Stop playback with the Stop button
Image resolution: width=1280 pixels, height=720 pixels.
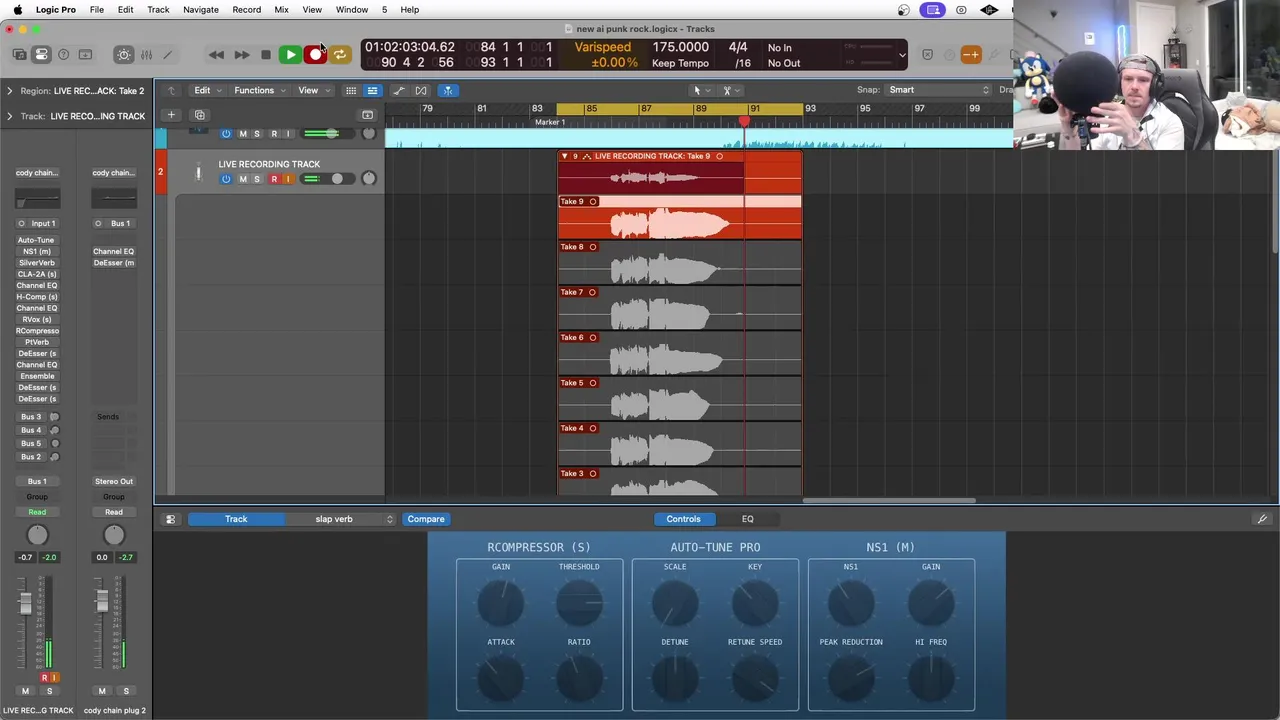coord(265,55)
